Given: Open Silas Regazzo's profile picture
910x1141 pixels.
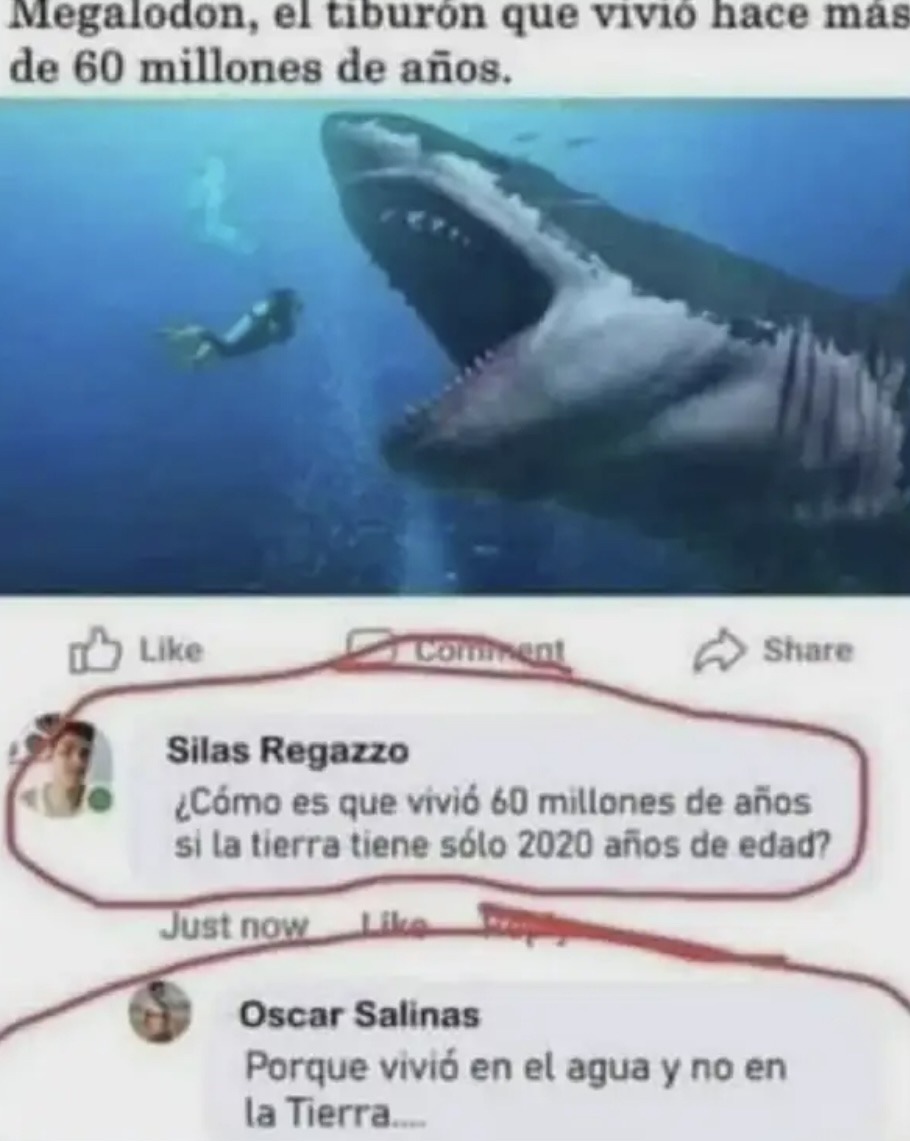Looking at the screenshot, I should click(67, 768).
